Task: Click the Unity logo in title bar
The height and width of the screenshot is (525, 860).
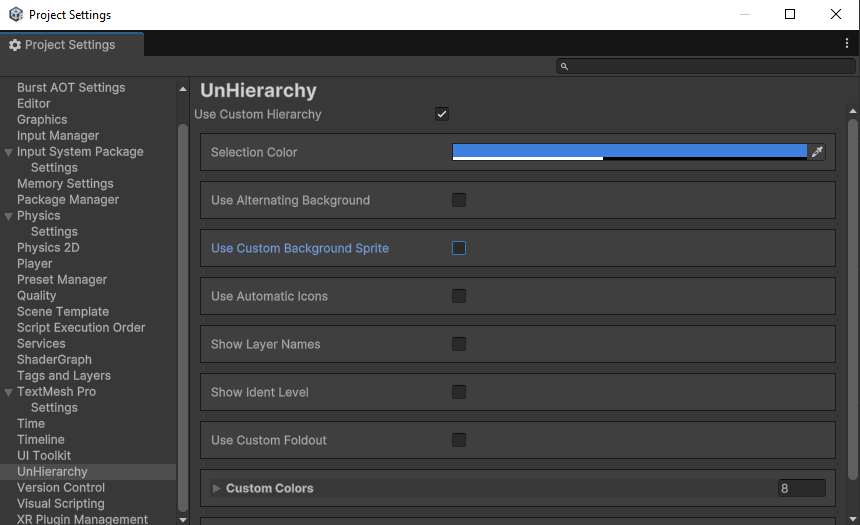Action: pyautogui.click(x=13, y=15)
